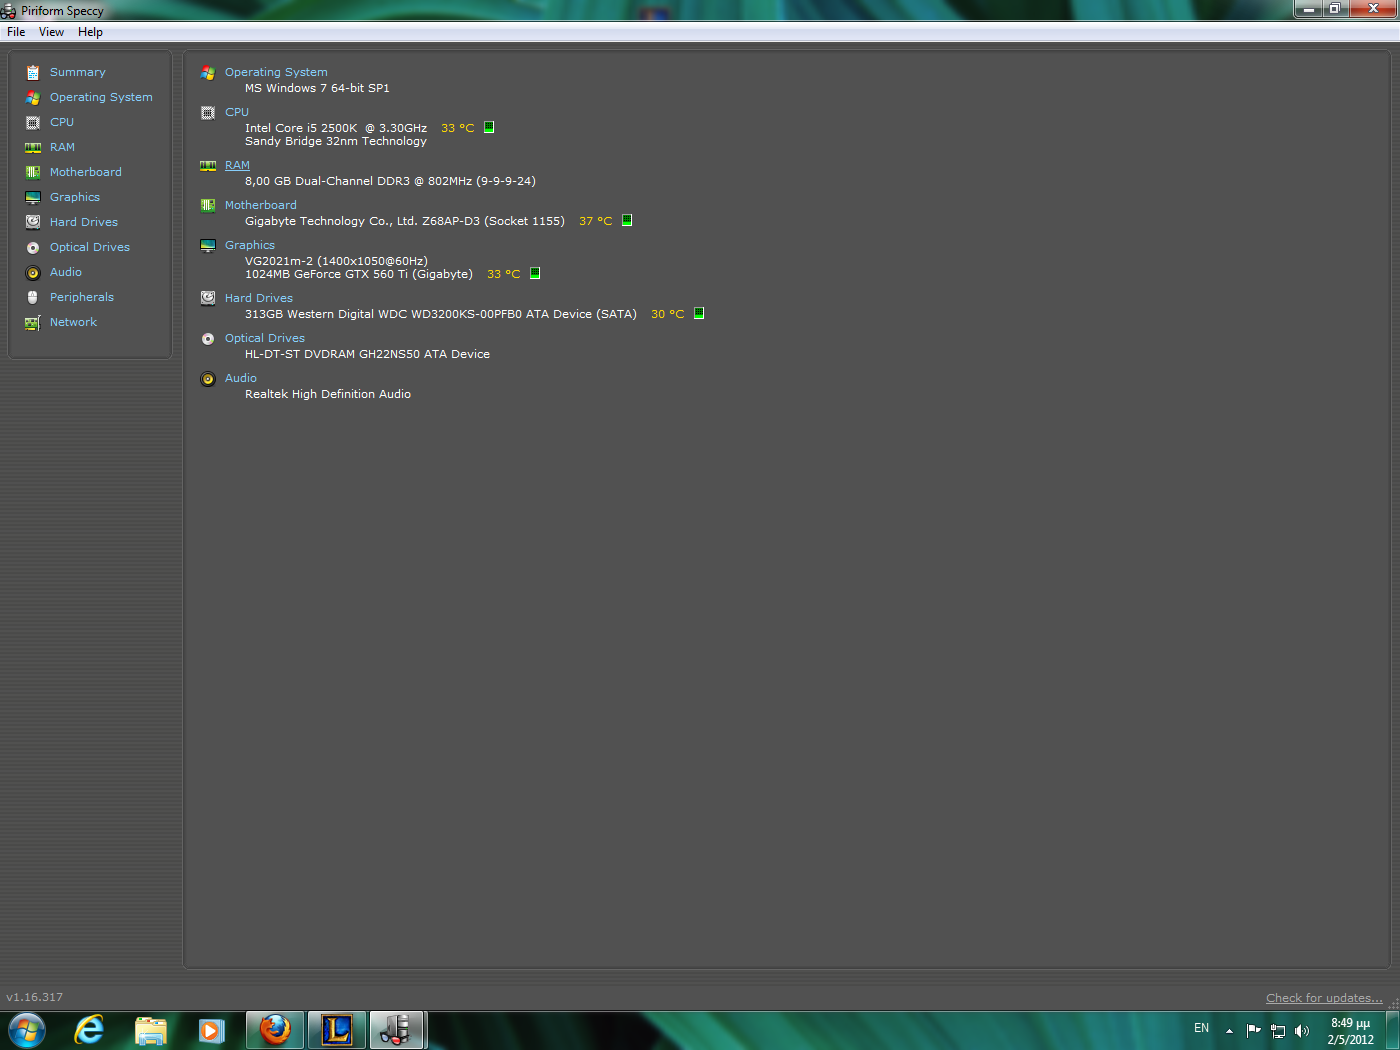Click the Operating System heading link in main panel
The height and width of the screenshot is (1050, 1400).
[x=276, y=72]
